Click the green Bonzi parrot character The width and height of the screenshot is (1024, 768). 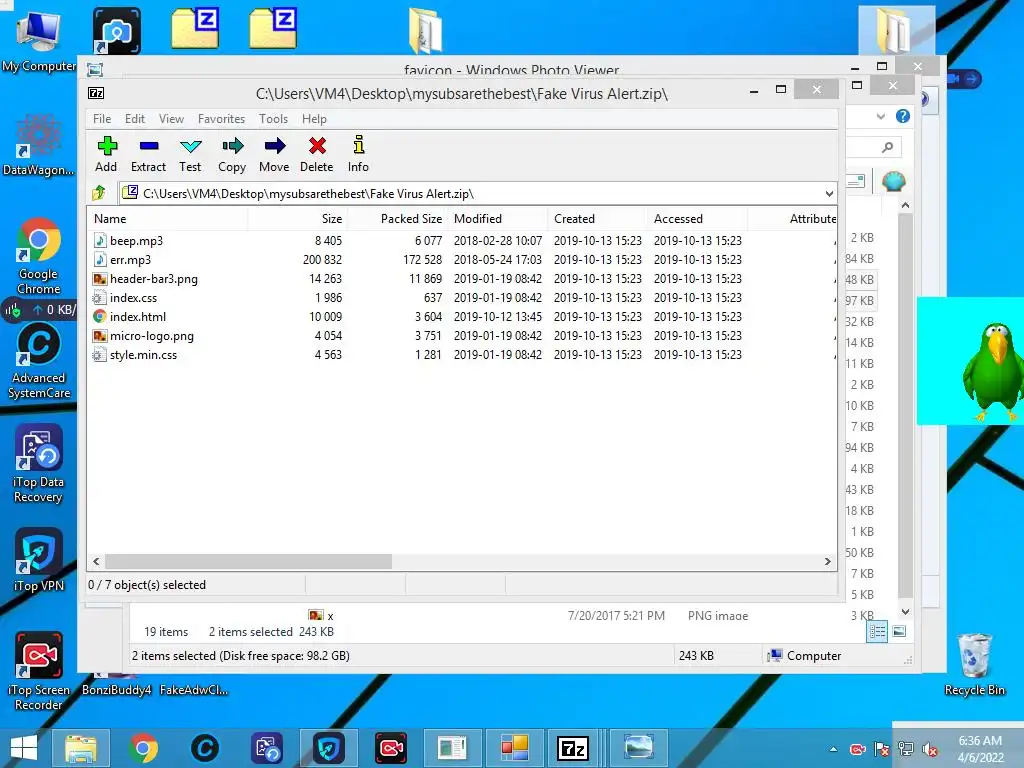coord(992,372)
